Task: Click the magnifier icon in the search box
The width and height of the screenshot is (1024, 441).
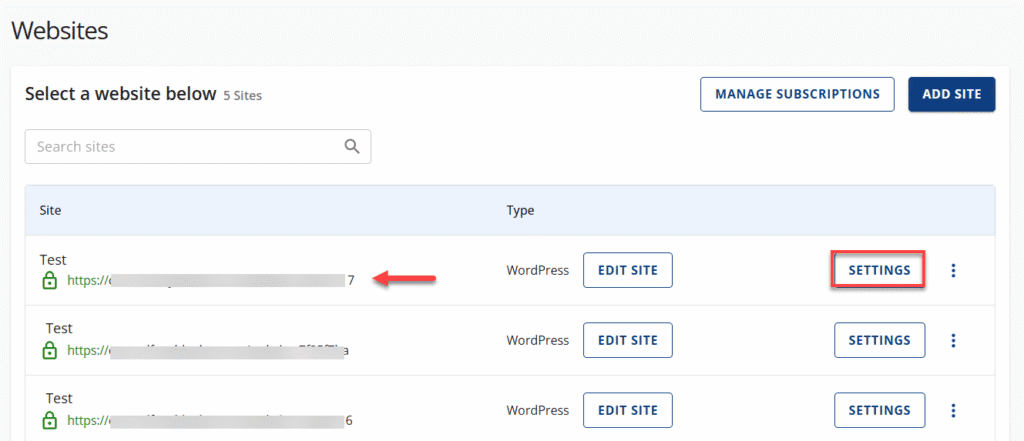Action: pos(352,146)
